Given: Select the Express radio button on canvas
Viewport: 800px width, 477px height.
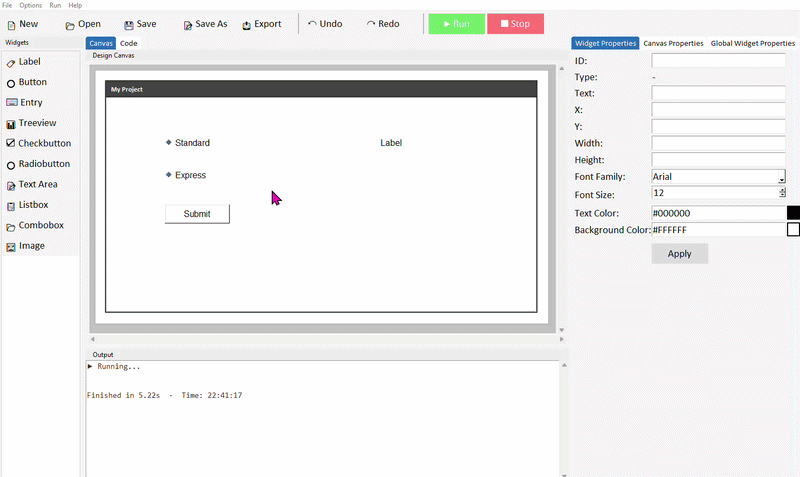Looking at the screenshot, I should [x=186, y=175].
